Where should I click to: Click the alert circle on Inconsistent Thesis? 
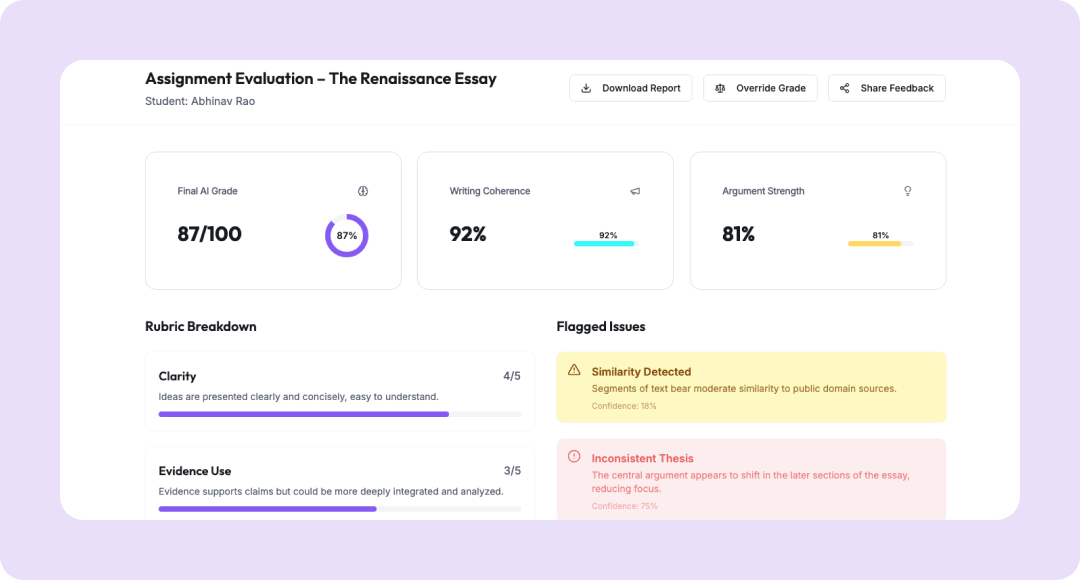574,456
